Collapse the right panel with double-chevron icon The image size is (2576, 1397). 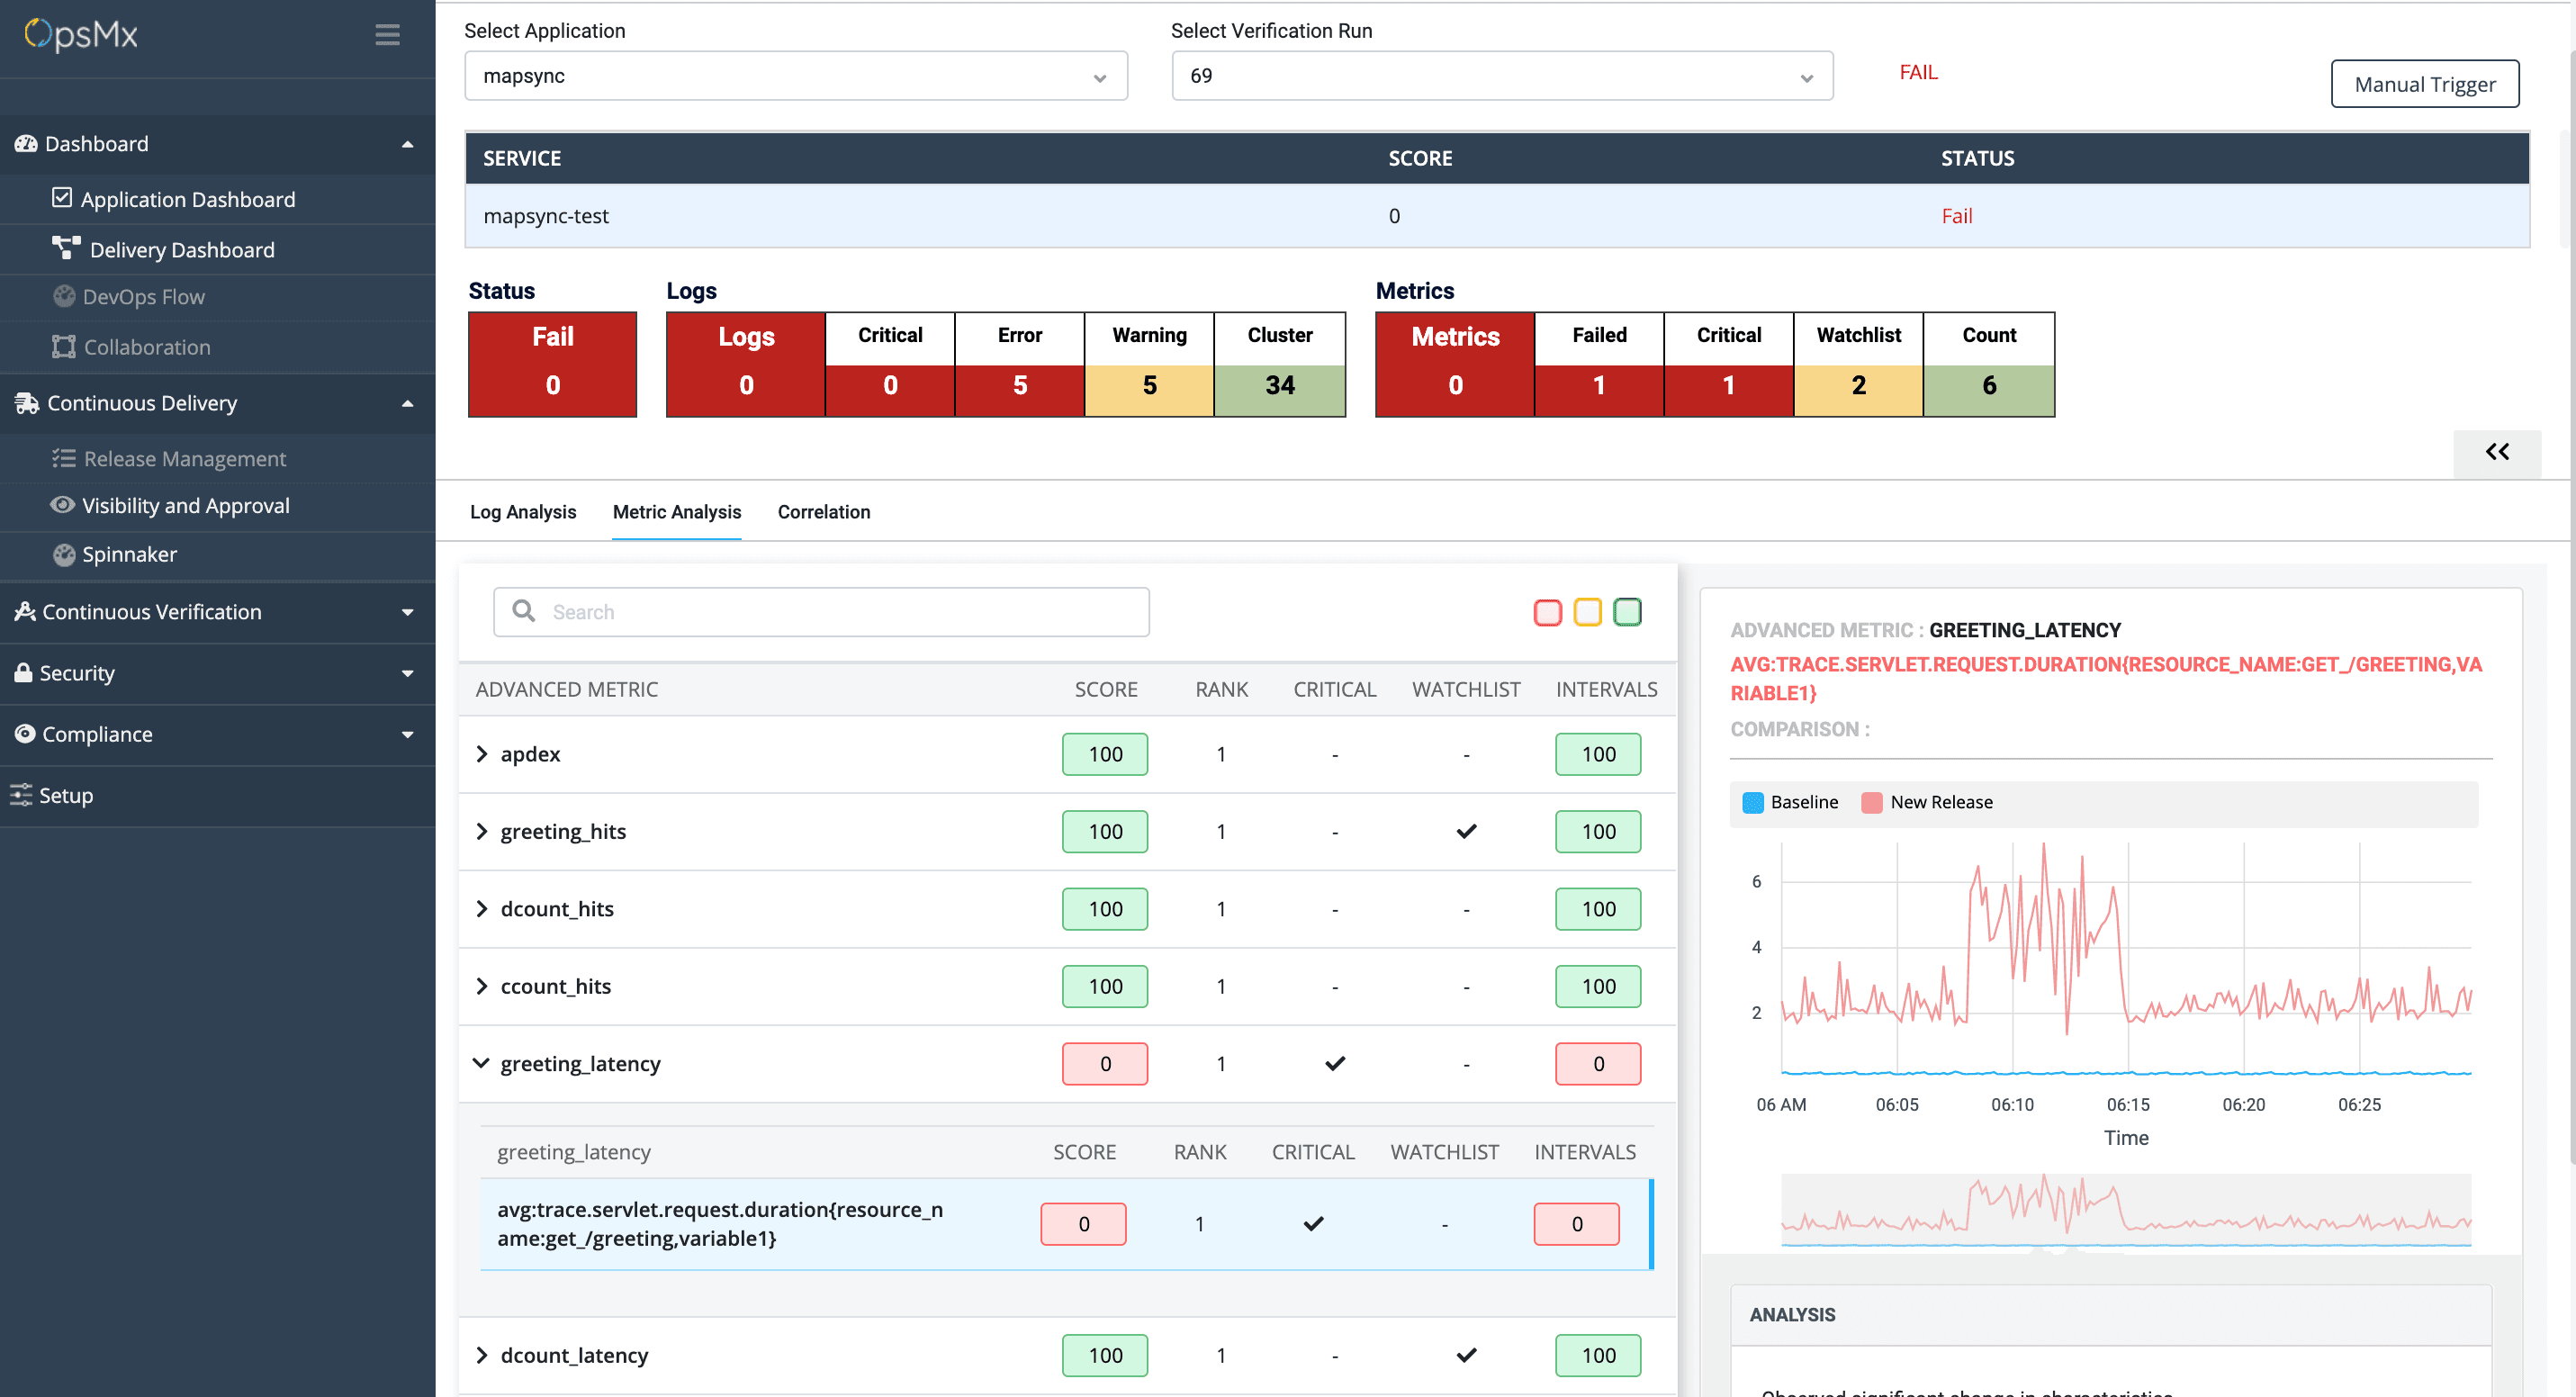point(2497,452)
